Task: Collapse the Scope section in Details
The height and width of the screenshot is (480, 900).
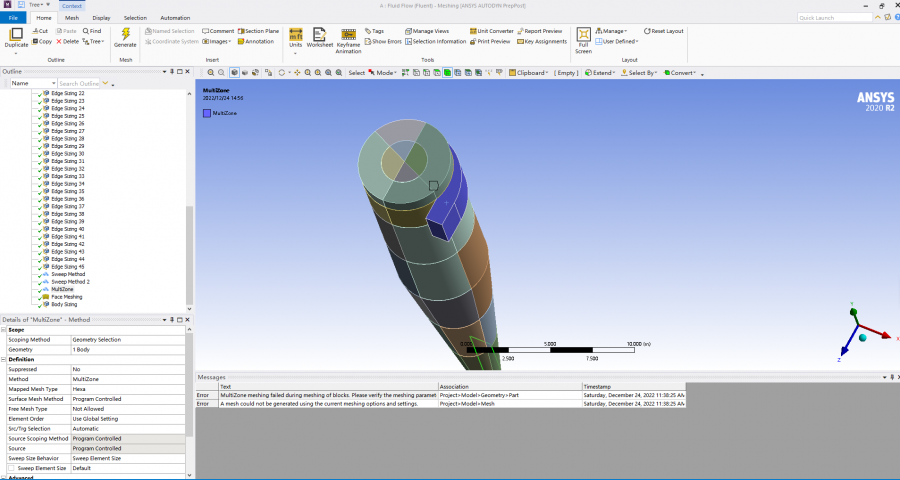Action: [x=5, y=329]
